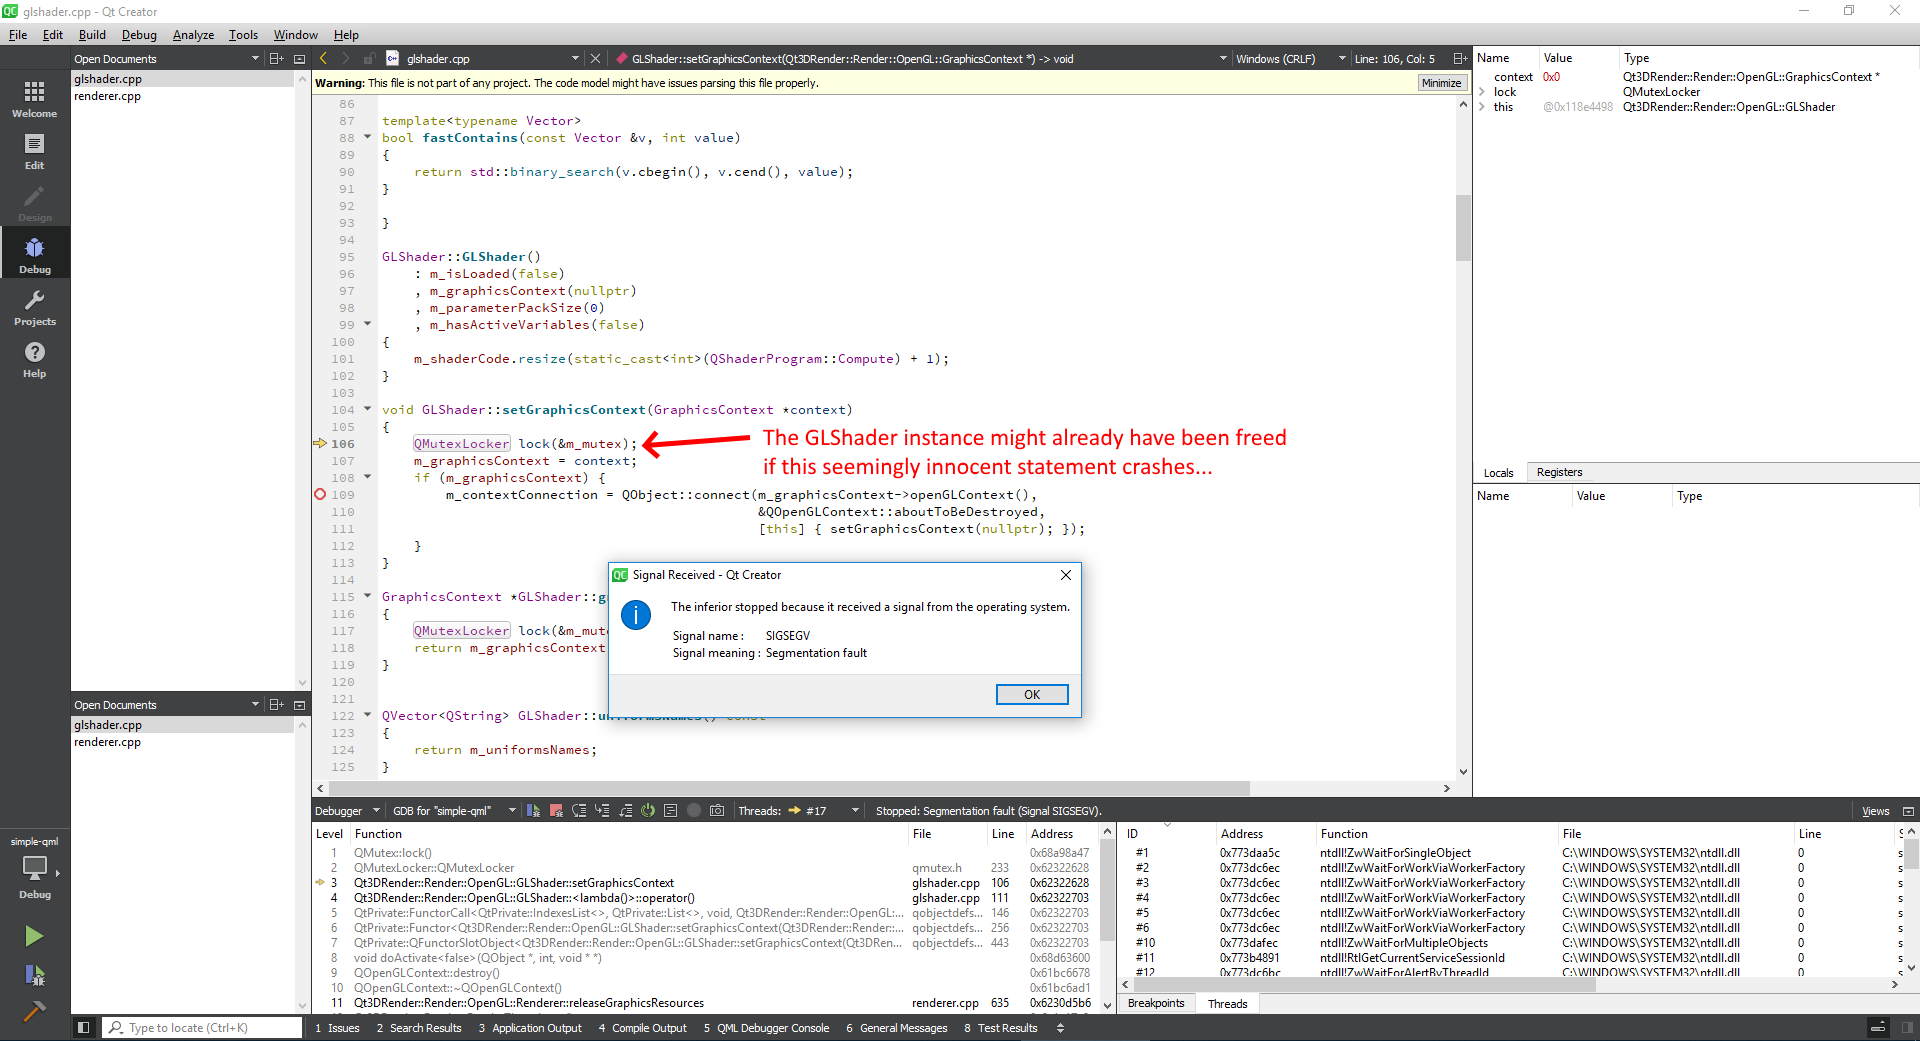Open the simple-qml kit selector monitor icon
Screen dimensions: 1920x1041
35,868
